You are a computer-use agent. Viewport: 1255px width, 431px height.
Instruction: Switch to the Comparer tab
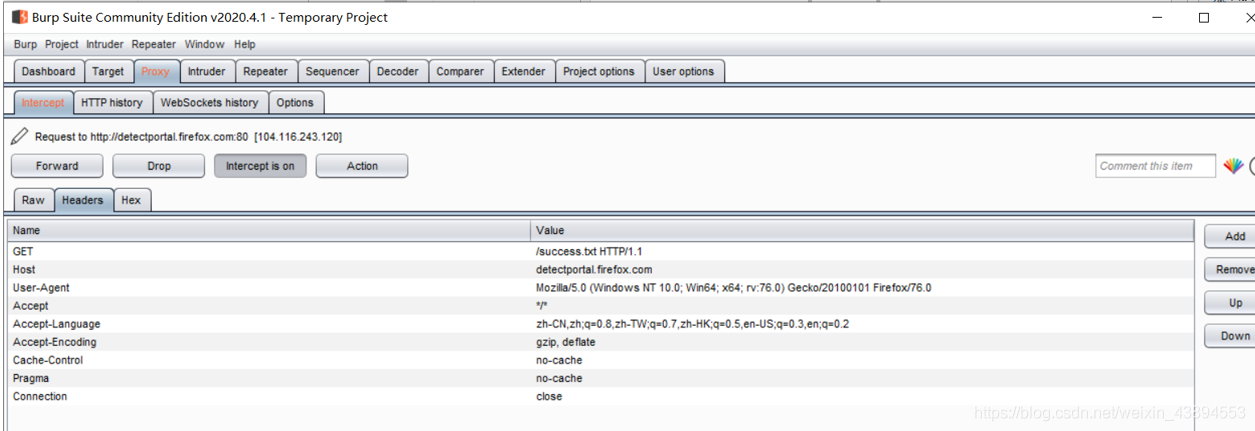(x=460, y=72)
